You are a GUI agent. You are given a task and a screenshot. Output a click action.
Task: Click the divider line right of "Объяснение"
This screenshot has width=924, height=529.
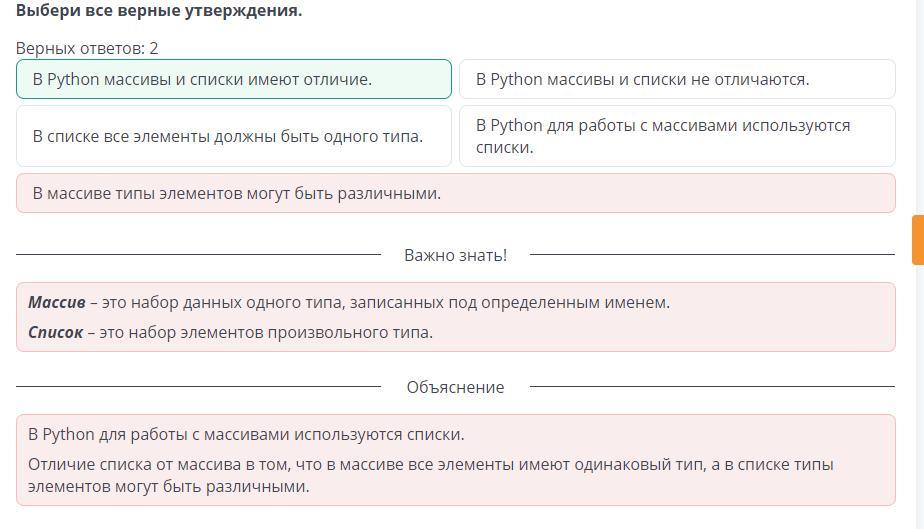(711, 387)
